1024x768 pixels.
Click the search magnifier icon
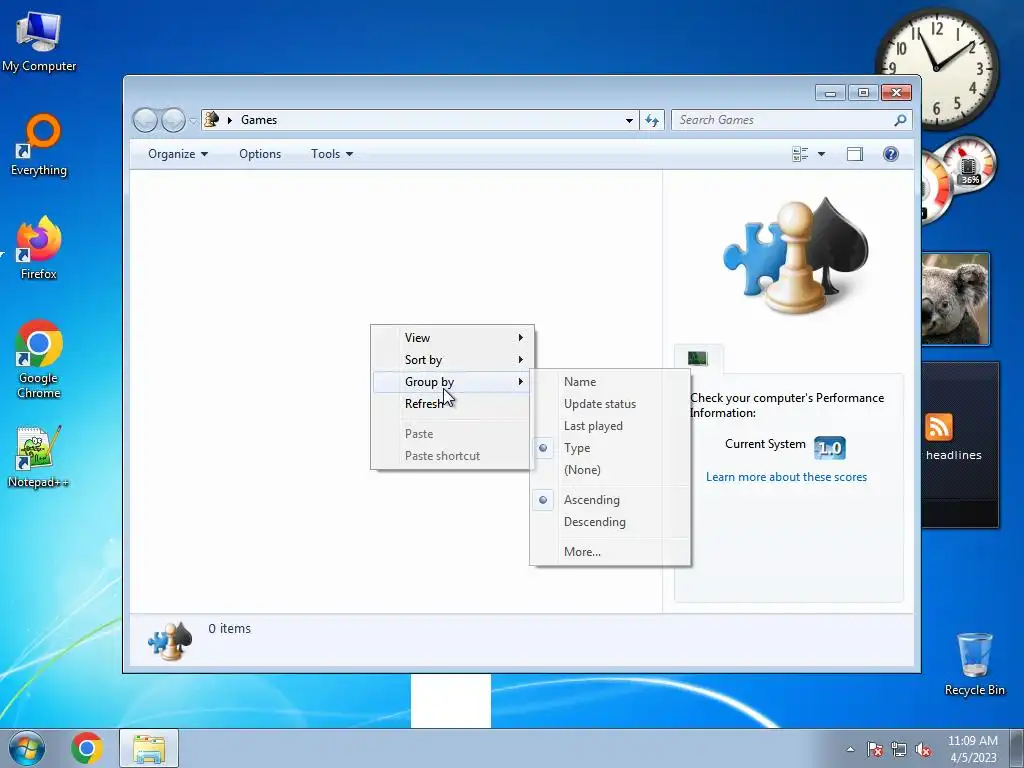pyautogui.click(x=900, y=120)
